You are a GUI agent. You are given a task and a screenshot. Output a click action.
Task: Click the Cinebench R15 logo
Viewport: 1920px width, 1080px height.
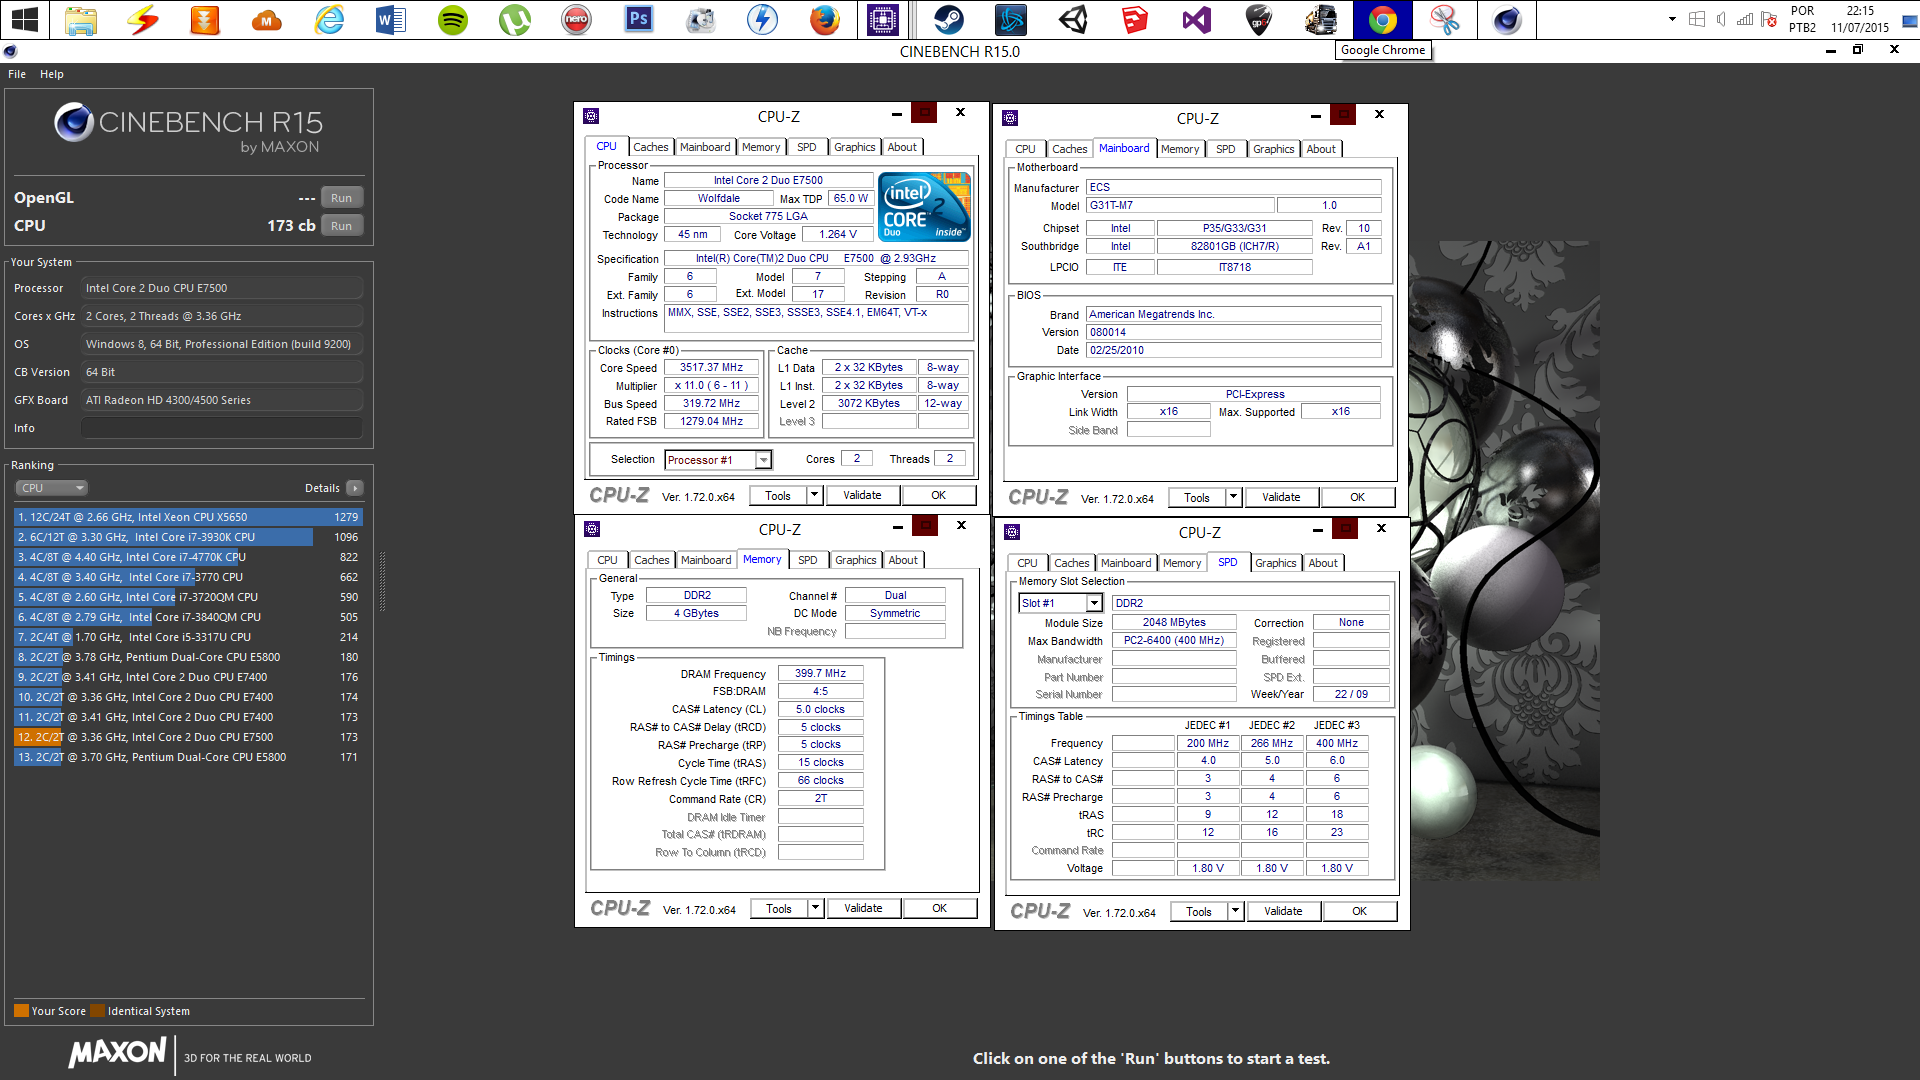pyautogui.click(x=188, y=130)
